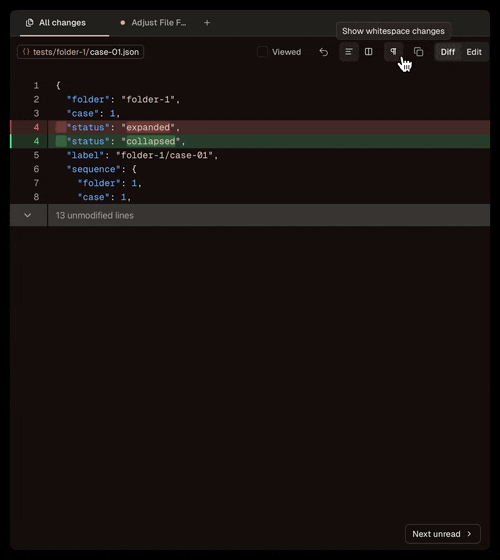Click the All changes tab icon
Viewport: 500px width, 560px height.
click(30, 23)
